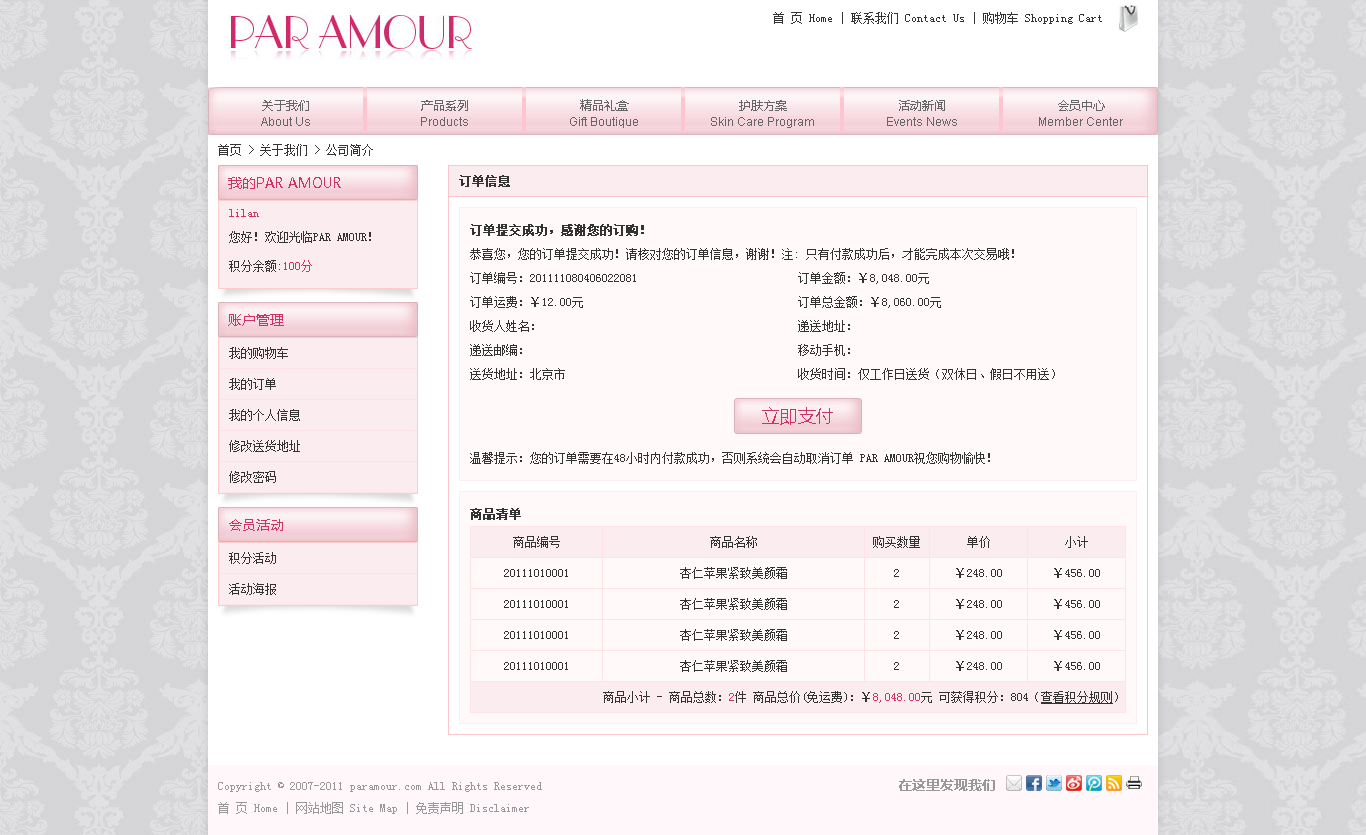
Task: Click the Twitter bird icon
Action: click(x=1054, y=783)
